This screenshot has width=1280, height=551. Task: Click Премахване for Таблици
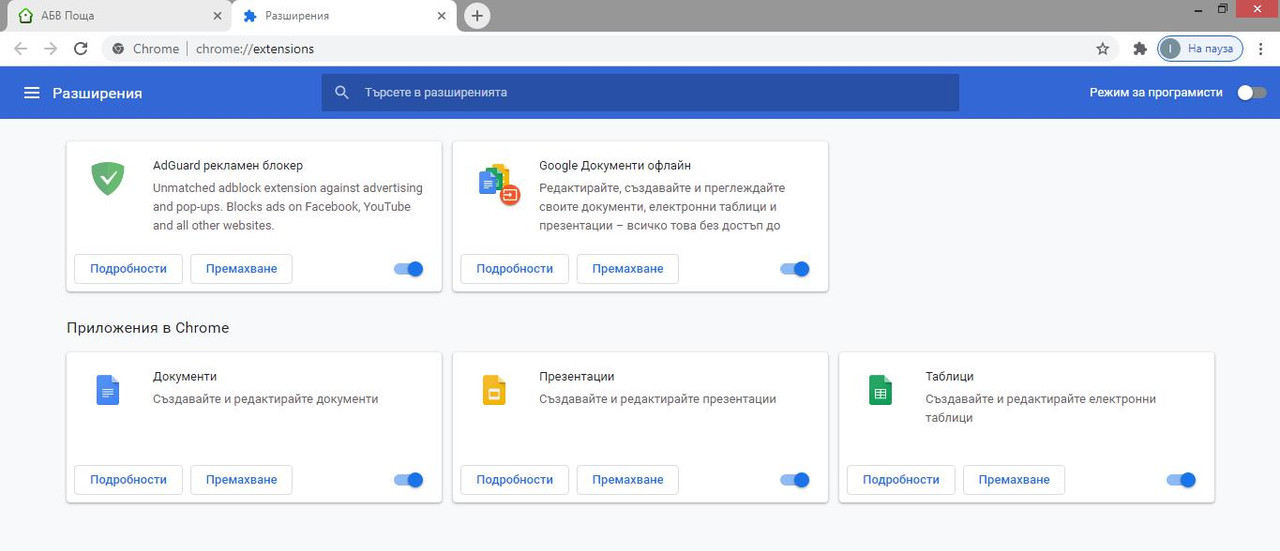tap(1014, 480)
